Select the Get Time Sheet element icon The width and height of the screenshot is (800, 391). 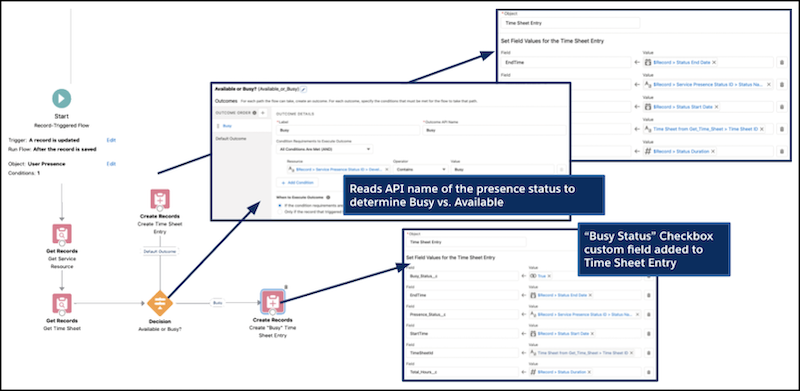tap(62, 303)
